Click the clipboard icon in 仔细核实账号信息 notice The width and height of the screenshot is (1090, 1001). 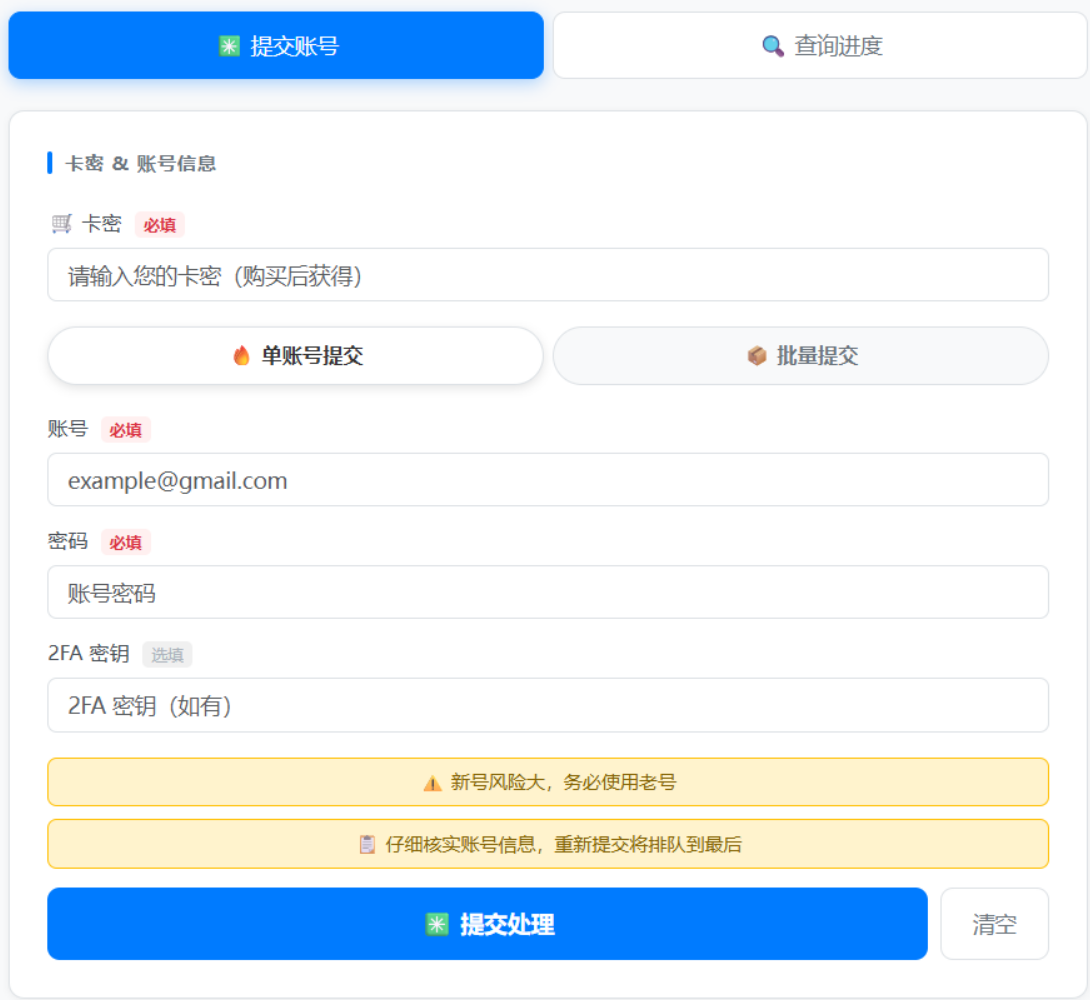(x=367, y=845)
